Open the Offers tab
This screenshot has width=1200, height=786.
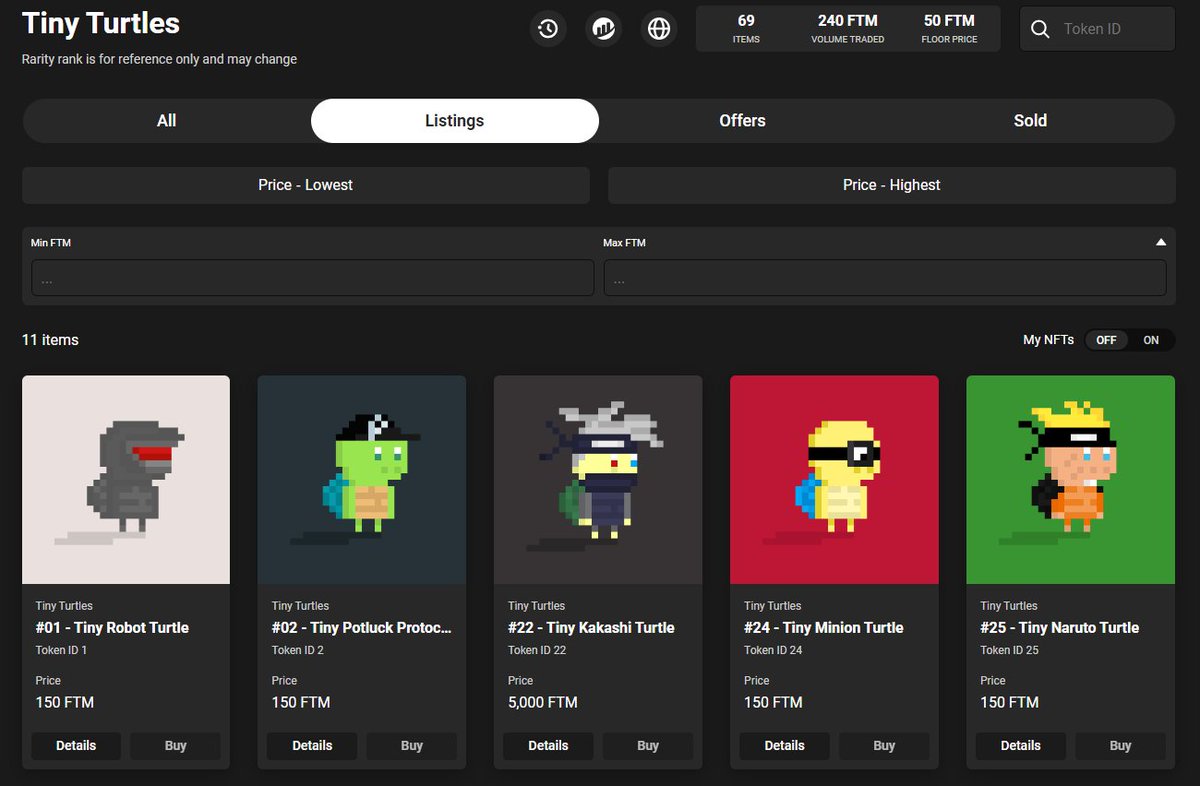point(742,121)
